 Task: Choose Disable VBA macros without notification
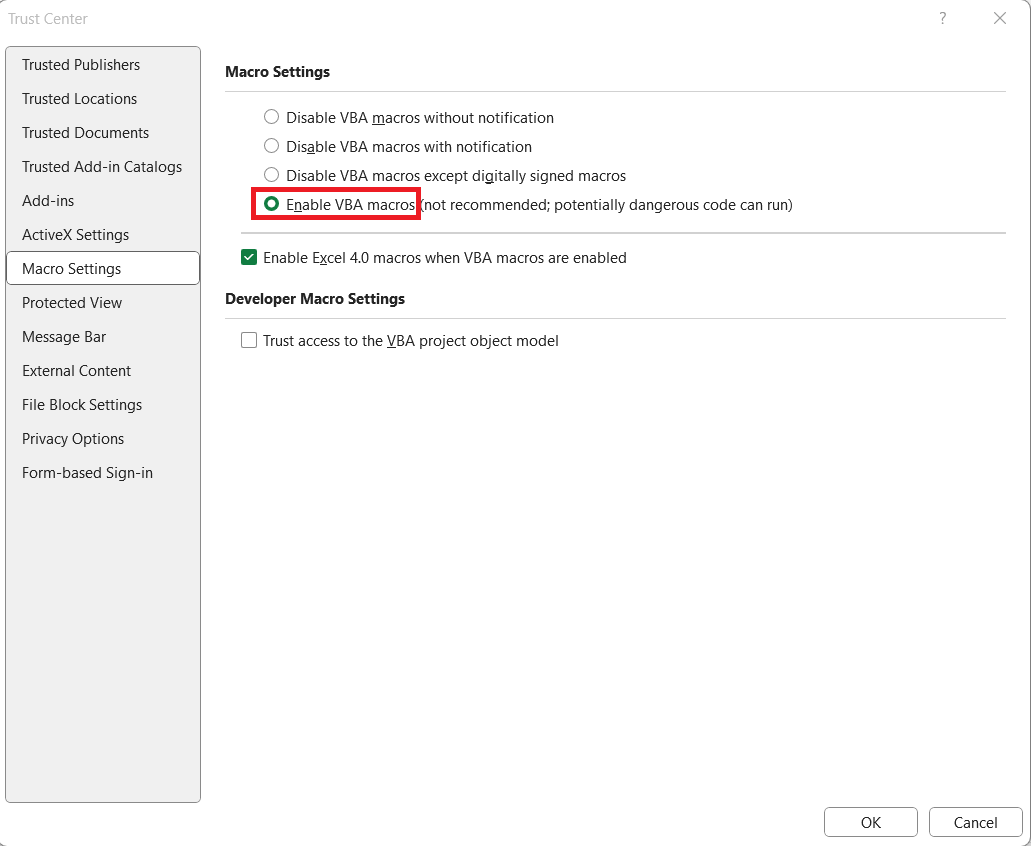coord(271,117)
